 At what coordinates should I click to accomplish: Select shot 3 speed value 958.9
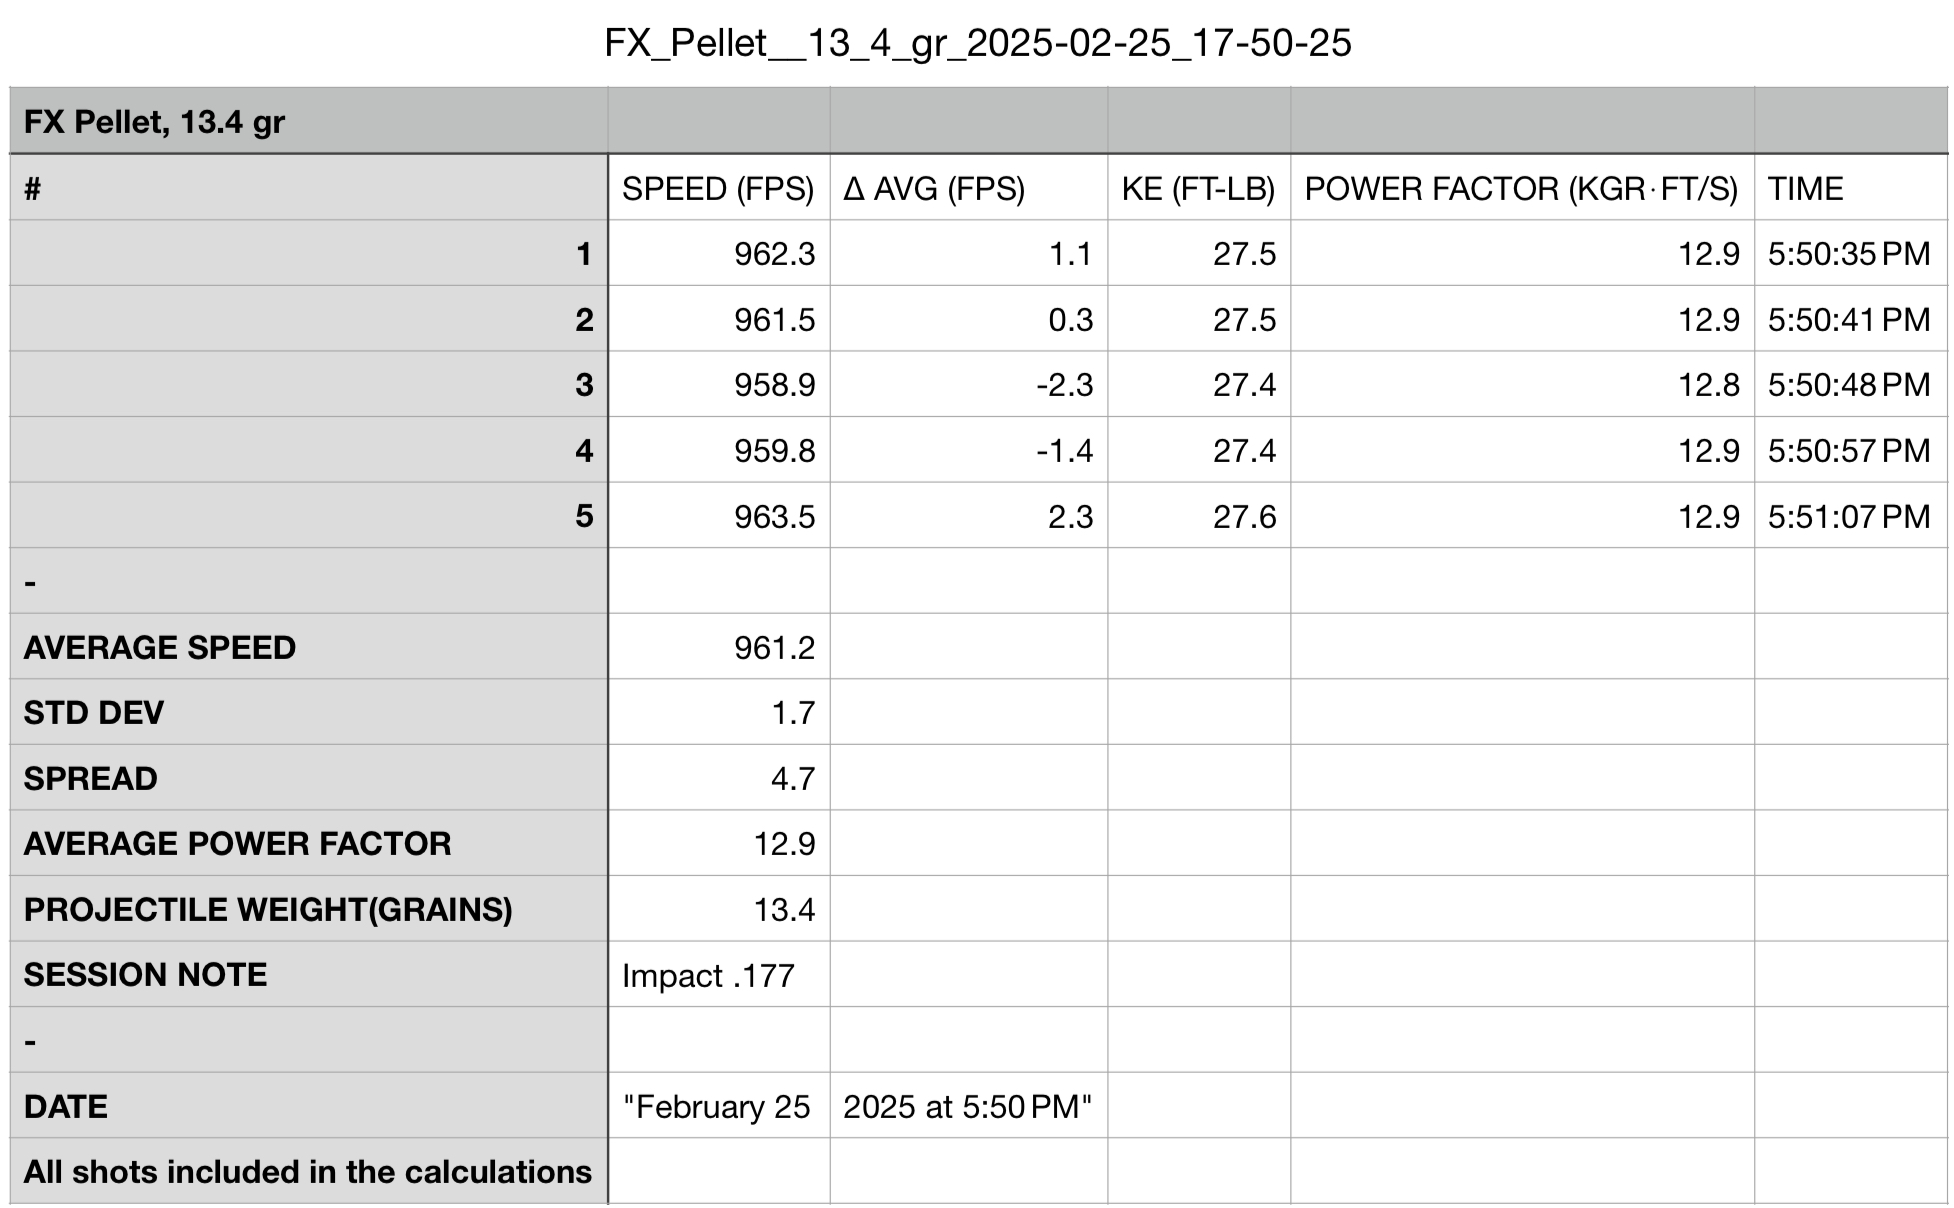pos(718,384)
